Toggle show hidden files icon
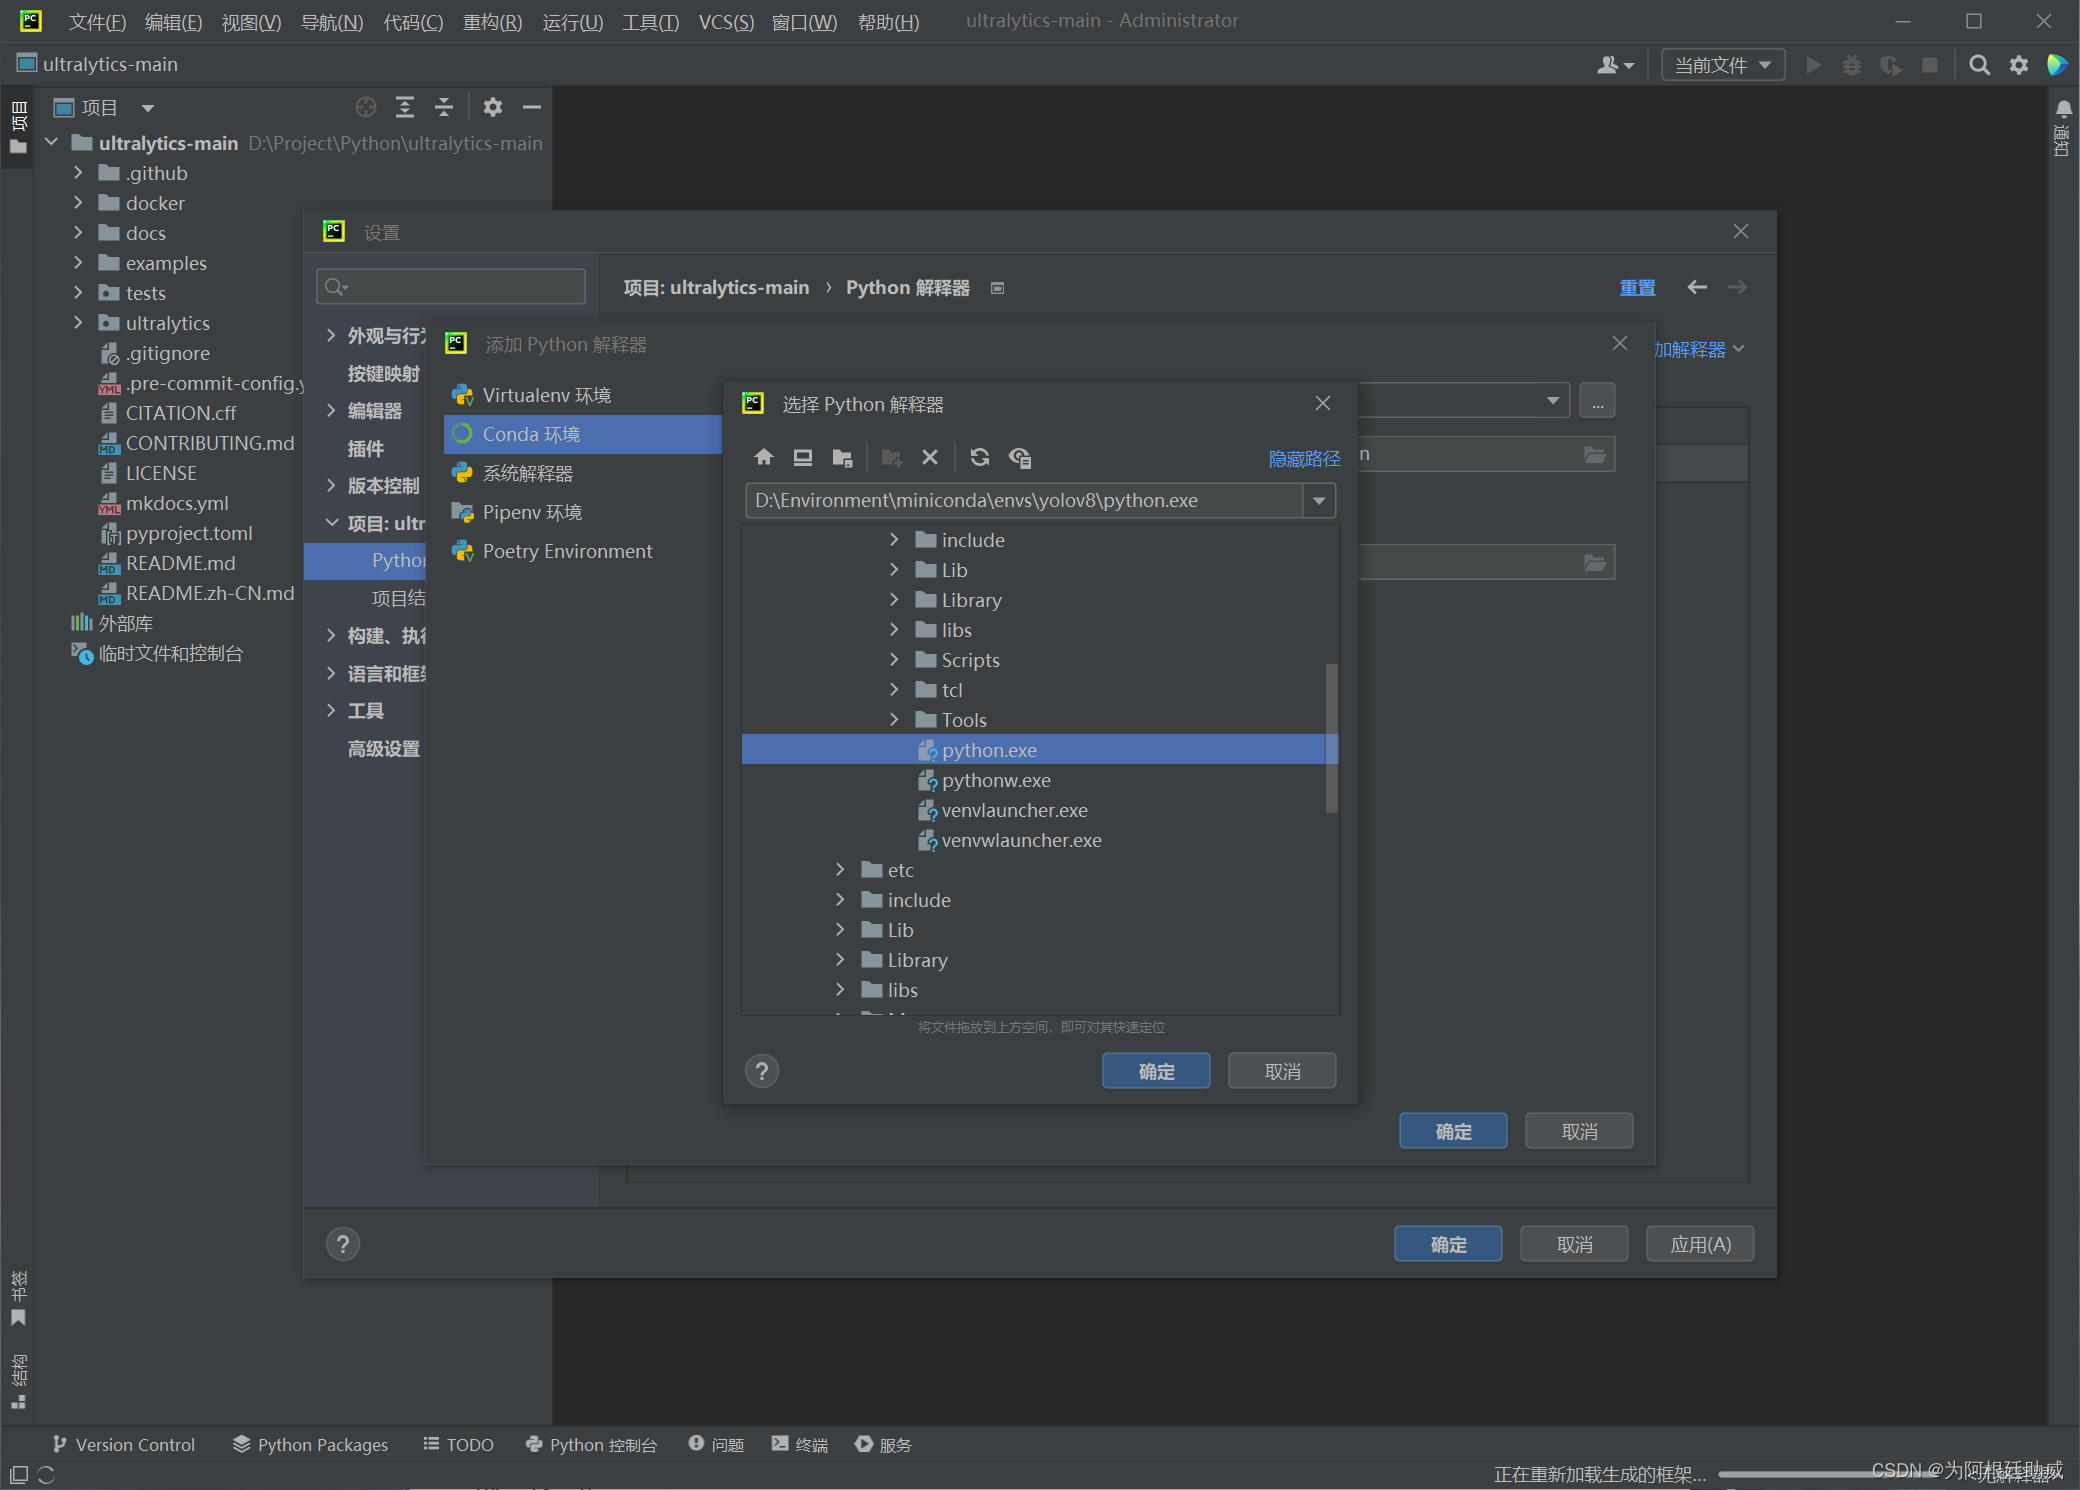The height and width of the screenshot is (1490, 2080). (x=1020, y=457)
